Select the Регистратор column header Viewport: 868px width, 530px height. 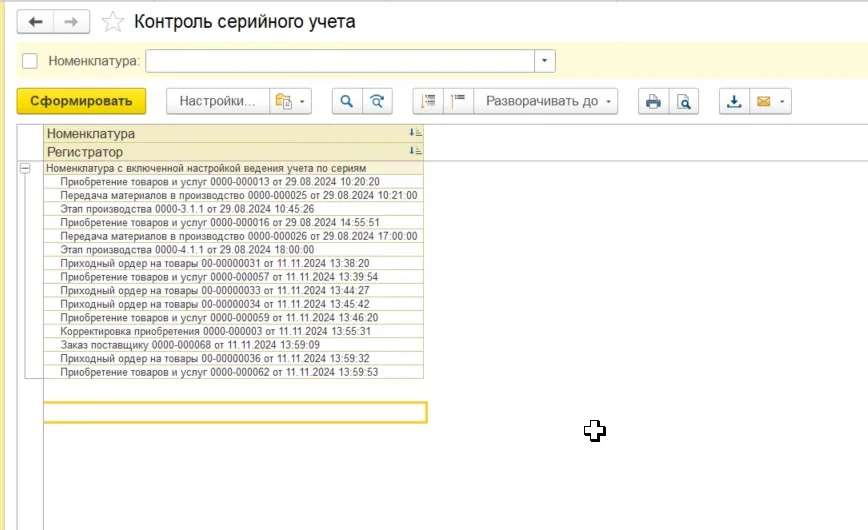tap(234, 152)
